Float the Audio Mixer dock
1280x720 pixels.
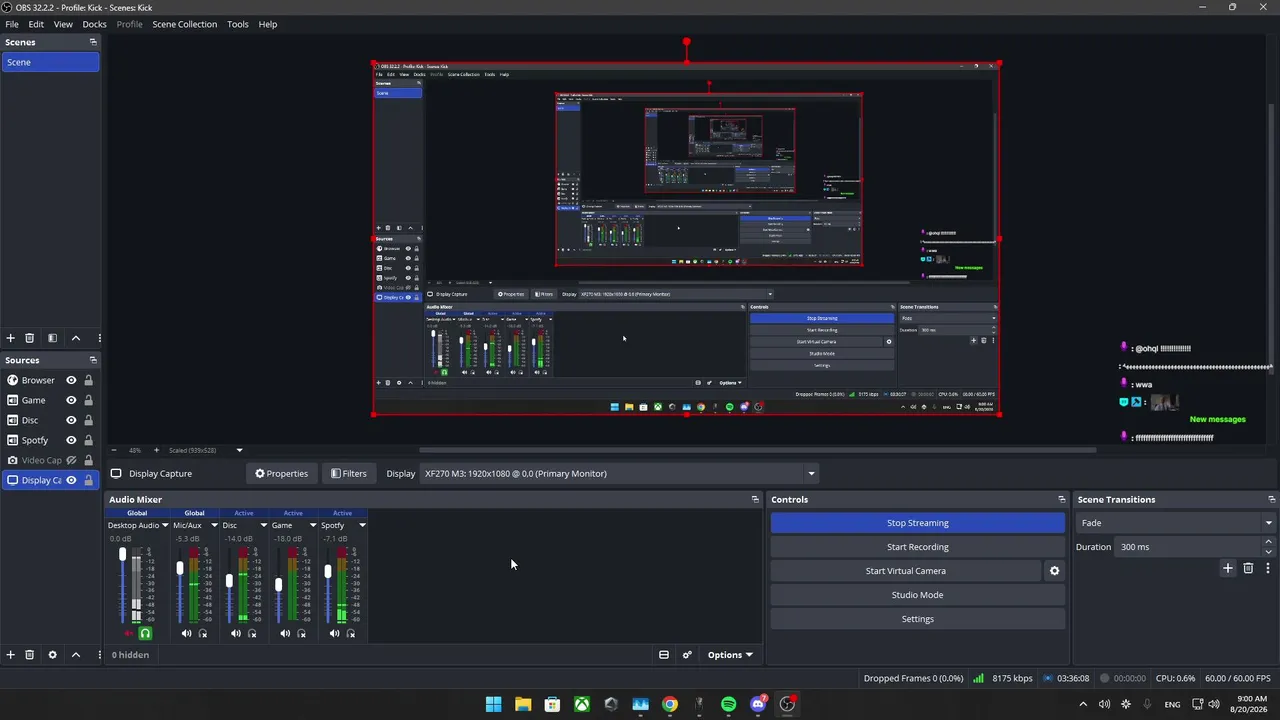coord(755,499)
